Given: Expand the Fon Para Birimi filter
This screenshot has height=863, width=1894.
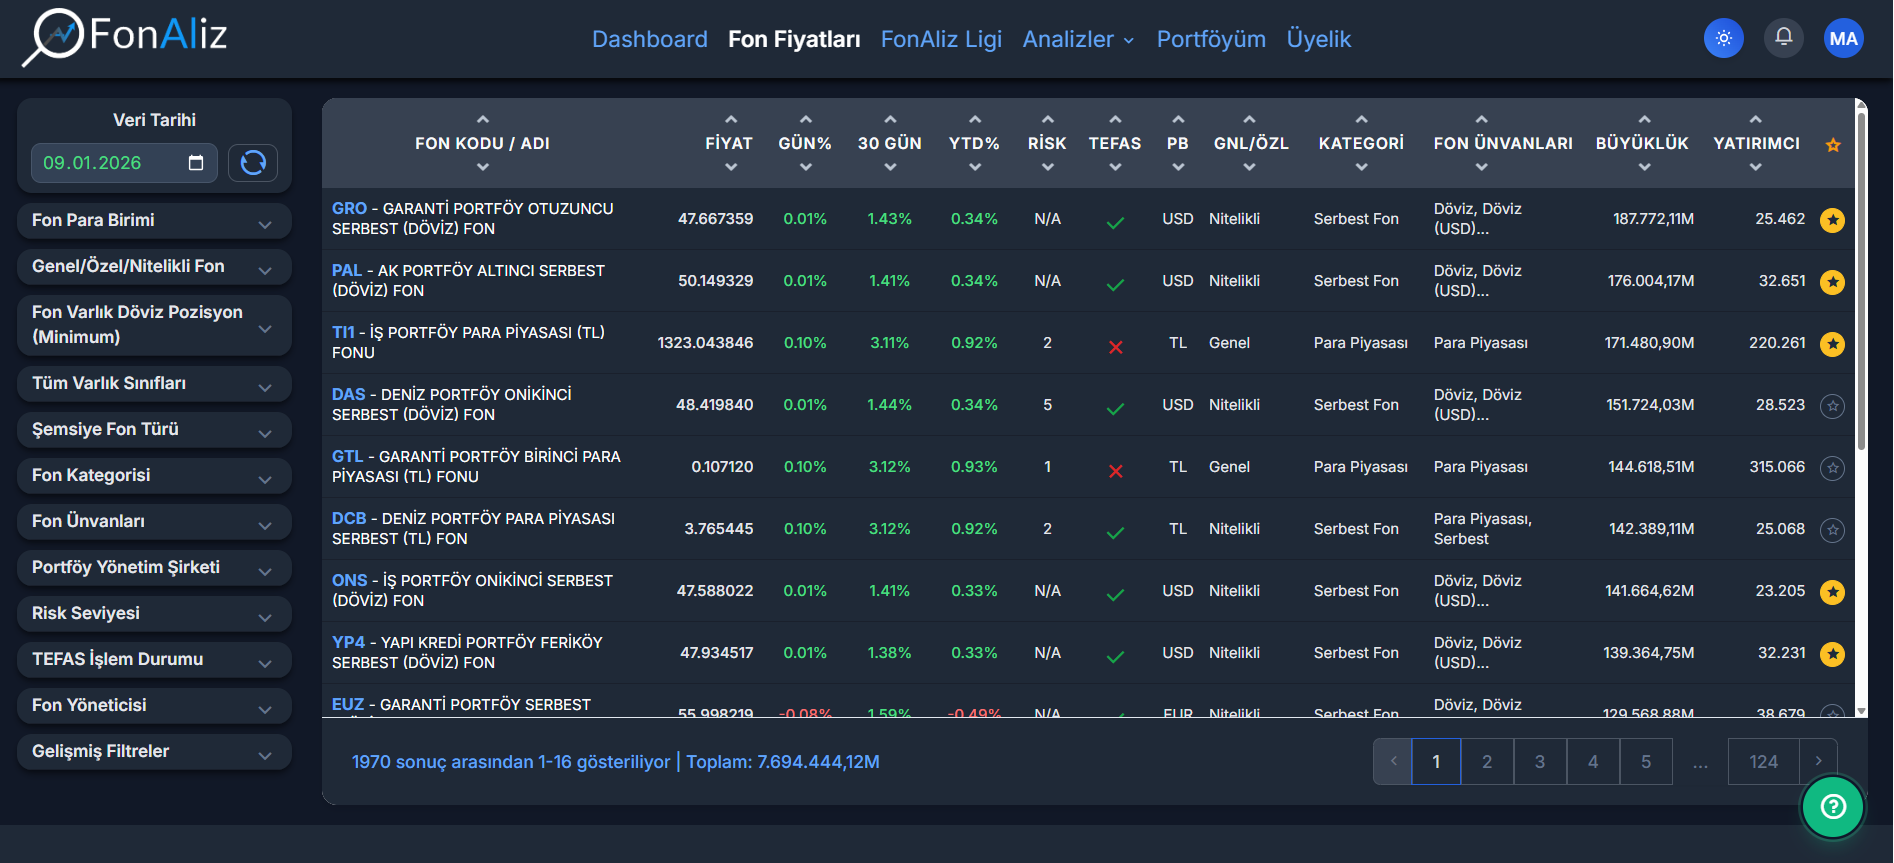Looking at the screenshot, I should point(154,221).
